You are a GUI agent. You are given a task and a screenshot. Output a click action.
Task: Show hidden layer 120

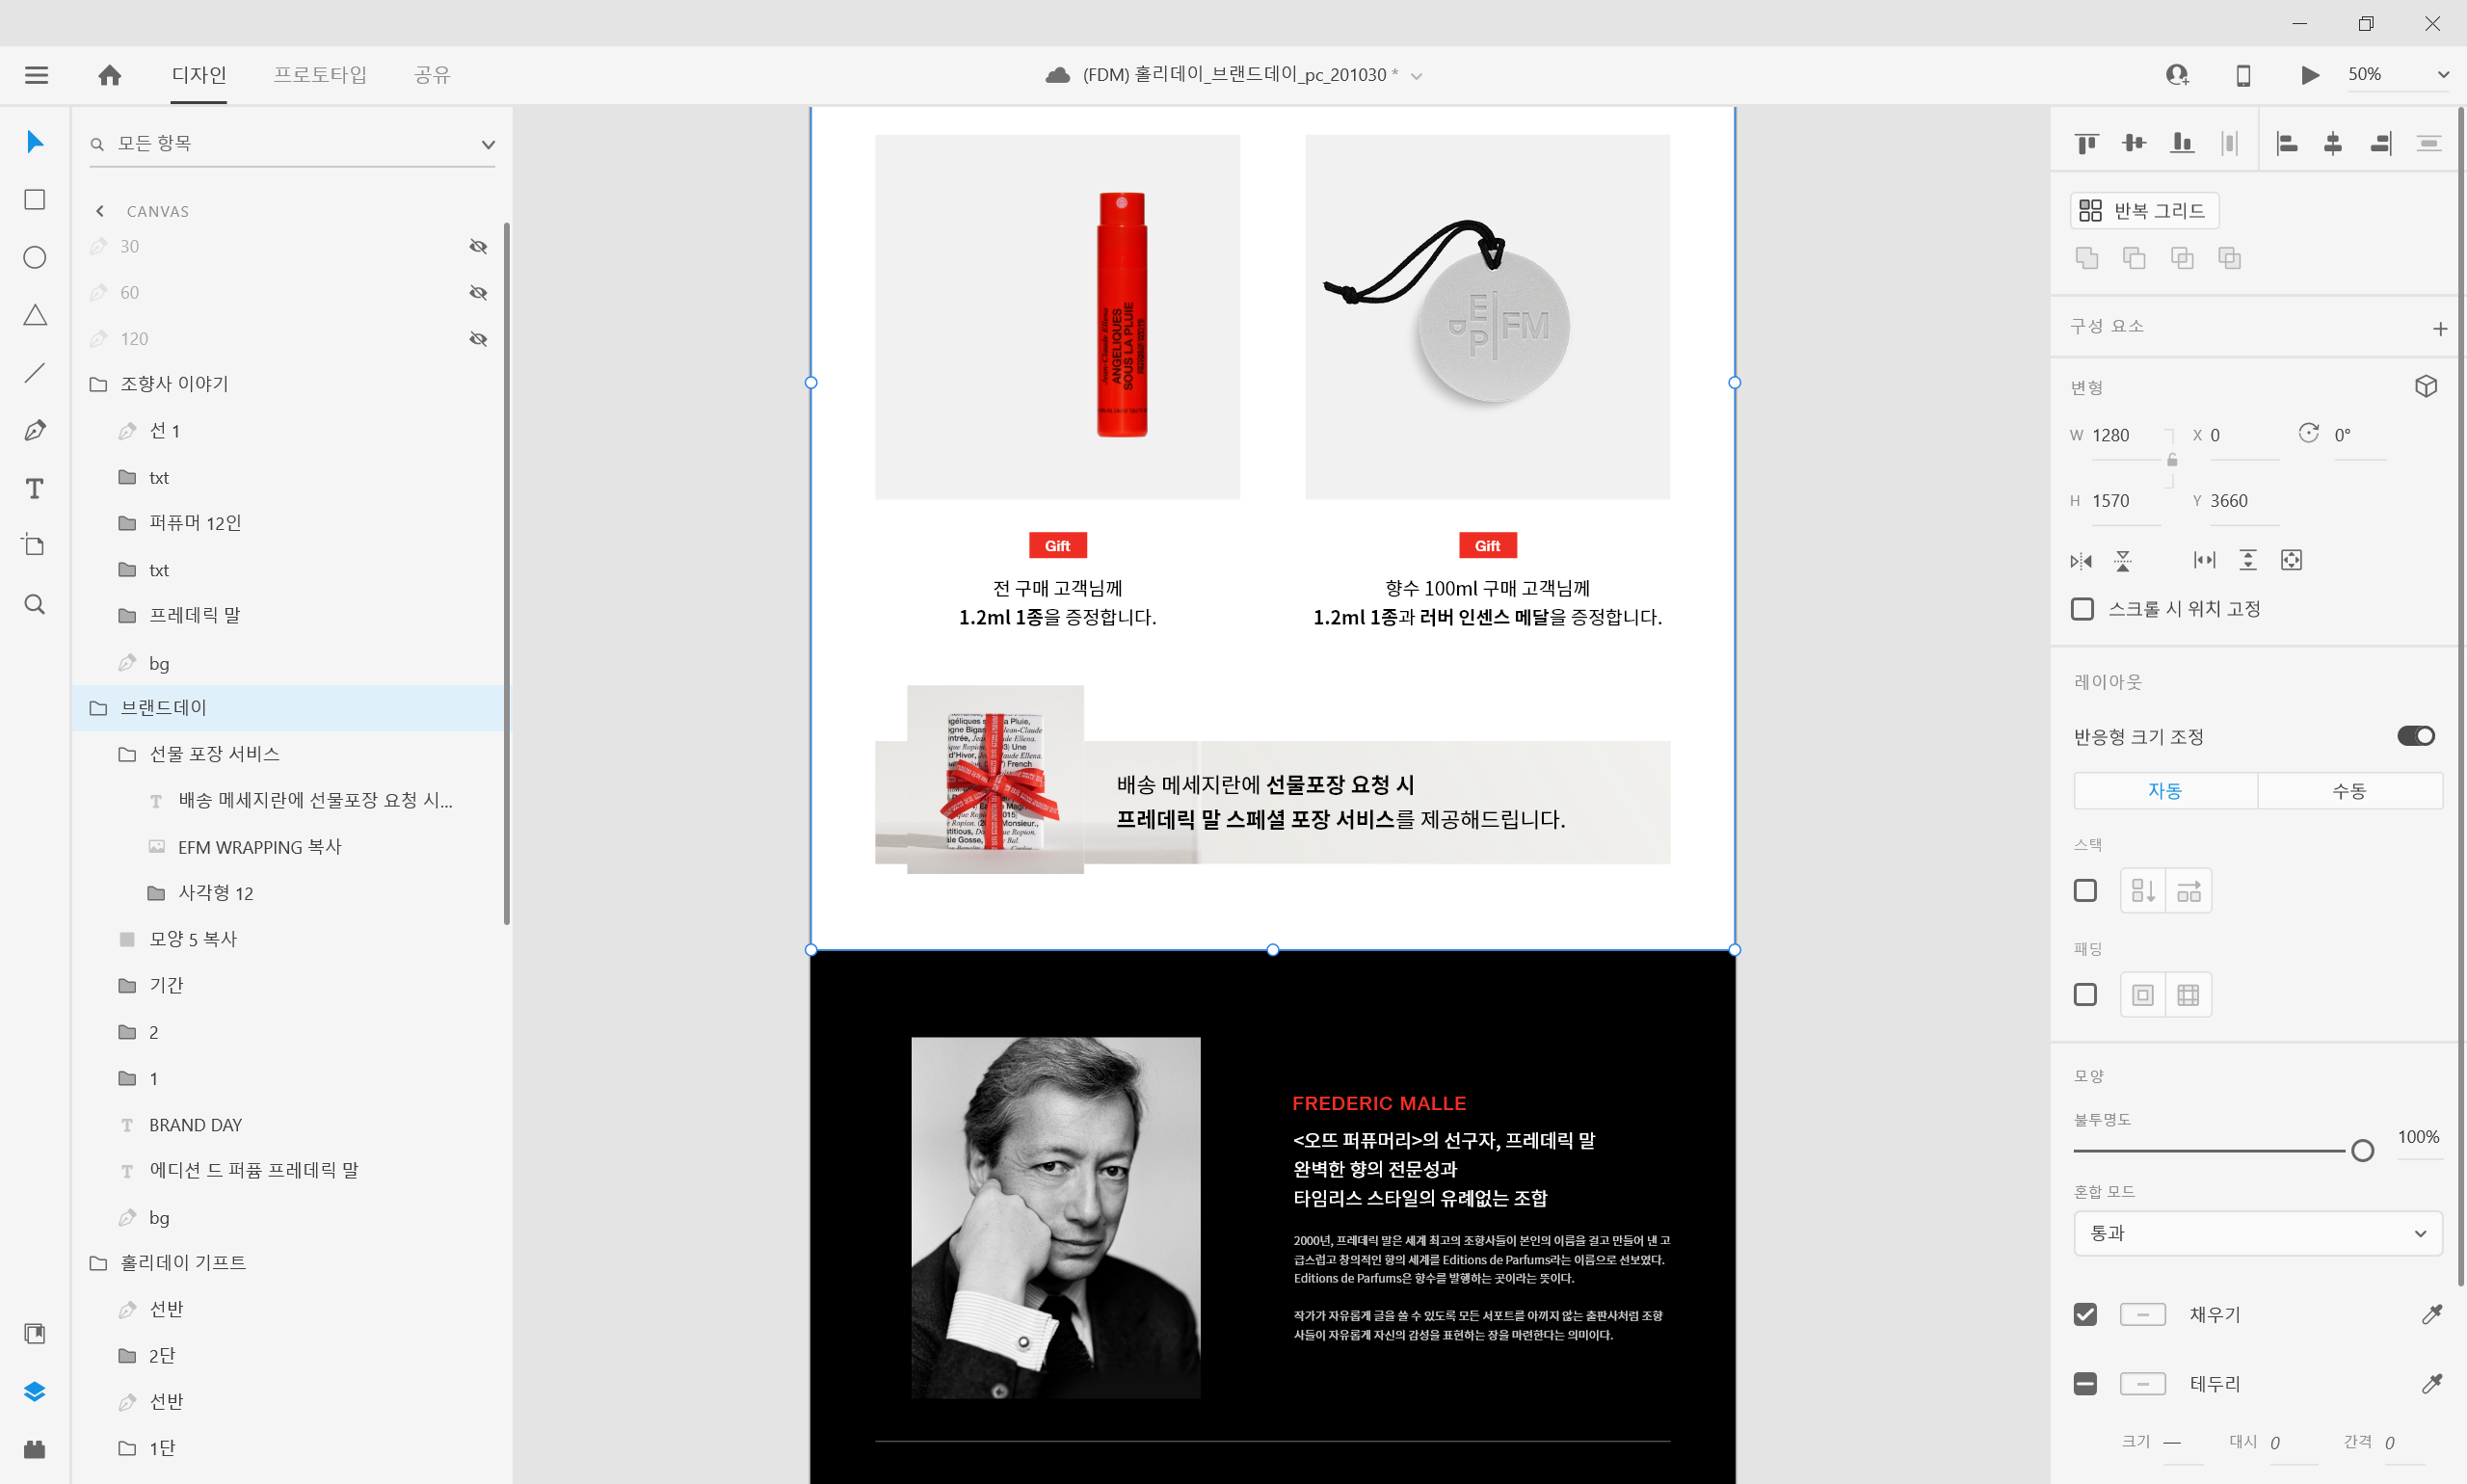(478, 339)
